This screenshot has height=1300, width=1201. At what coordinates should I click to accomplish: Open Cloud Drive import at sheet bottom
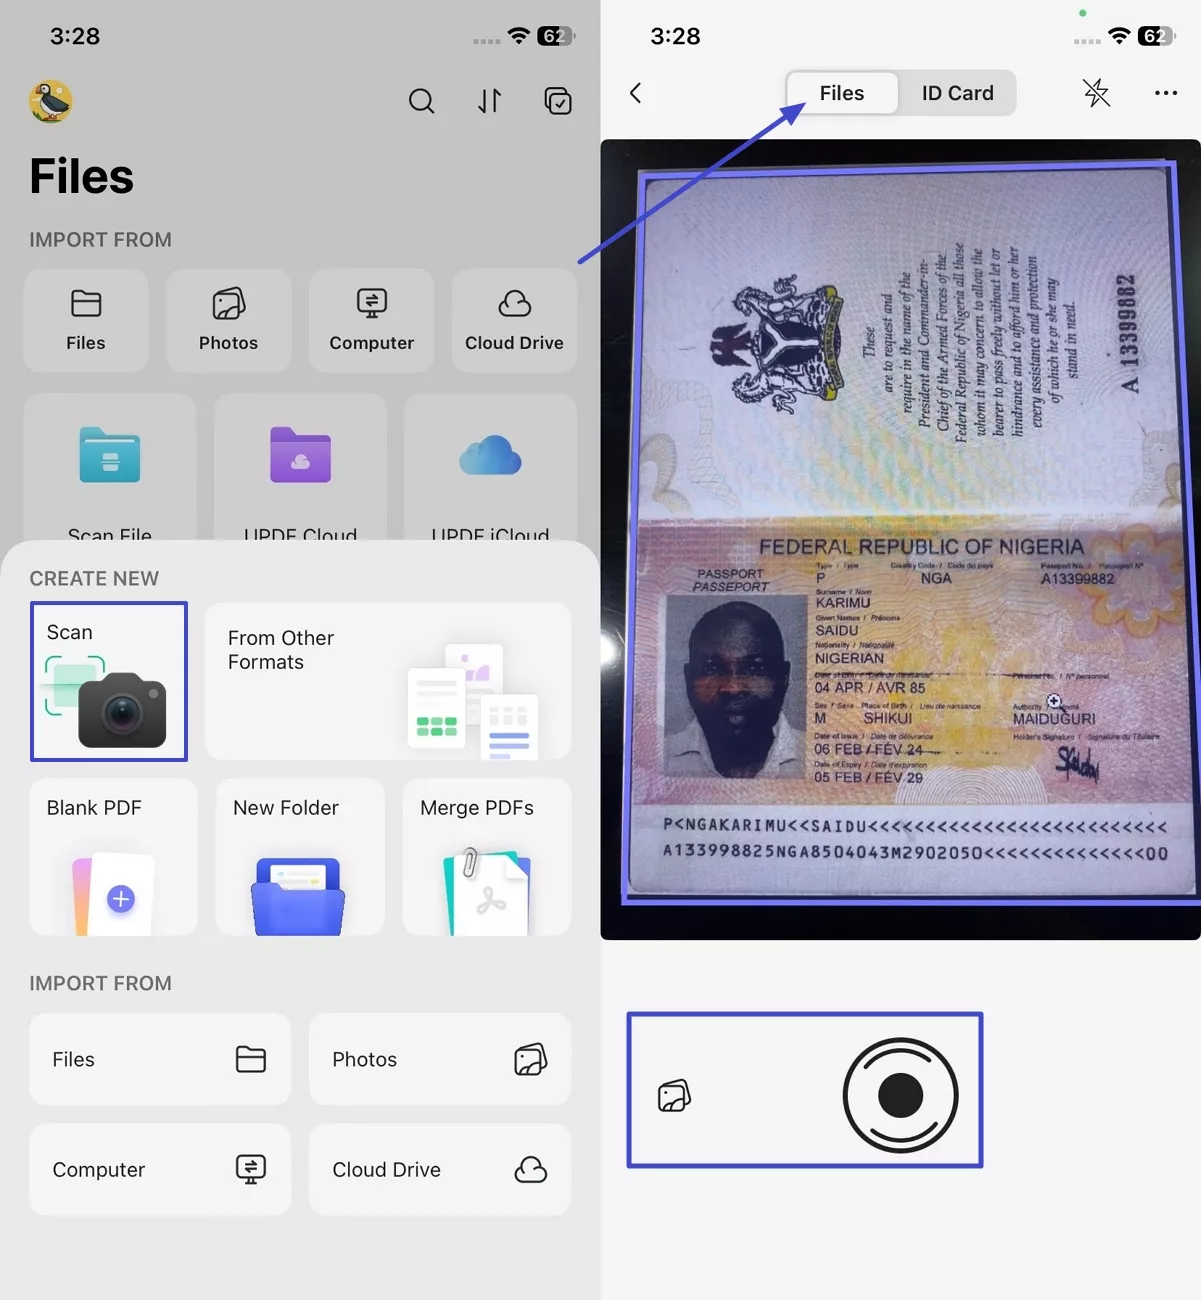(x=439, y=1169)
